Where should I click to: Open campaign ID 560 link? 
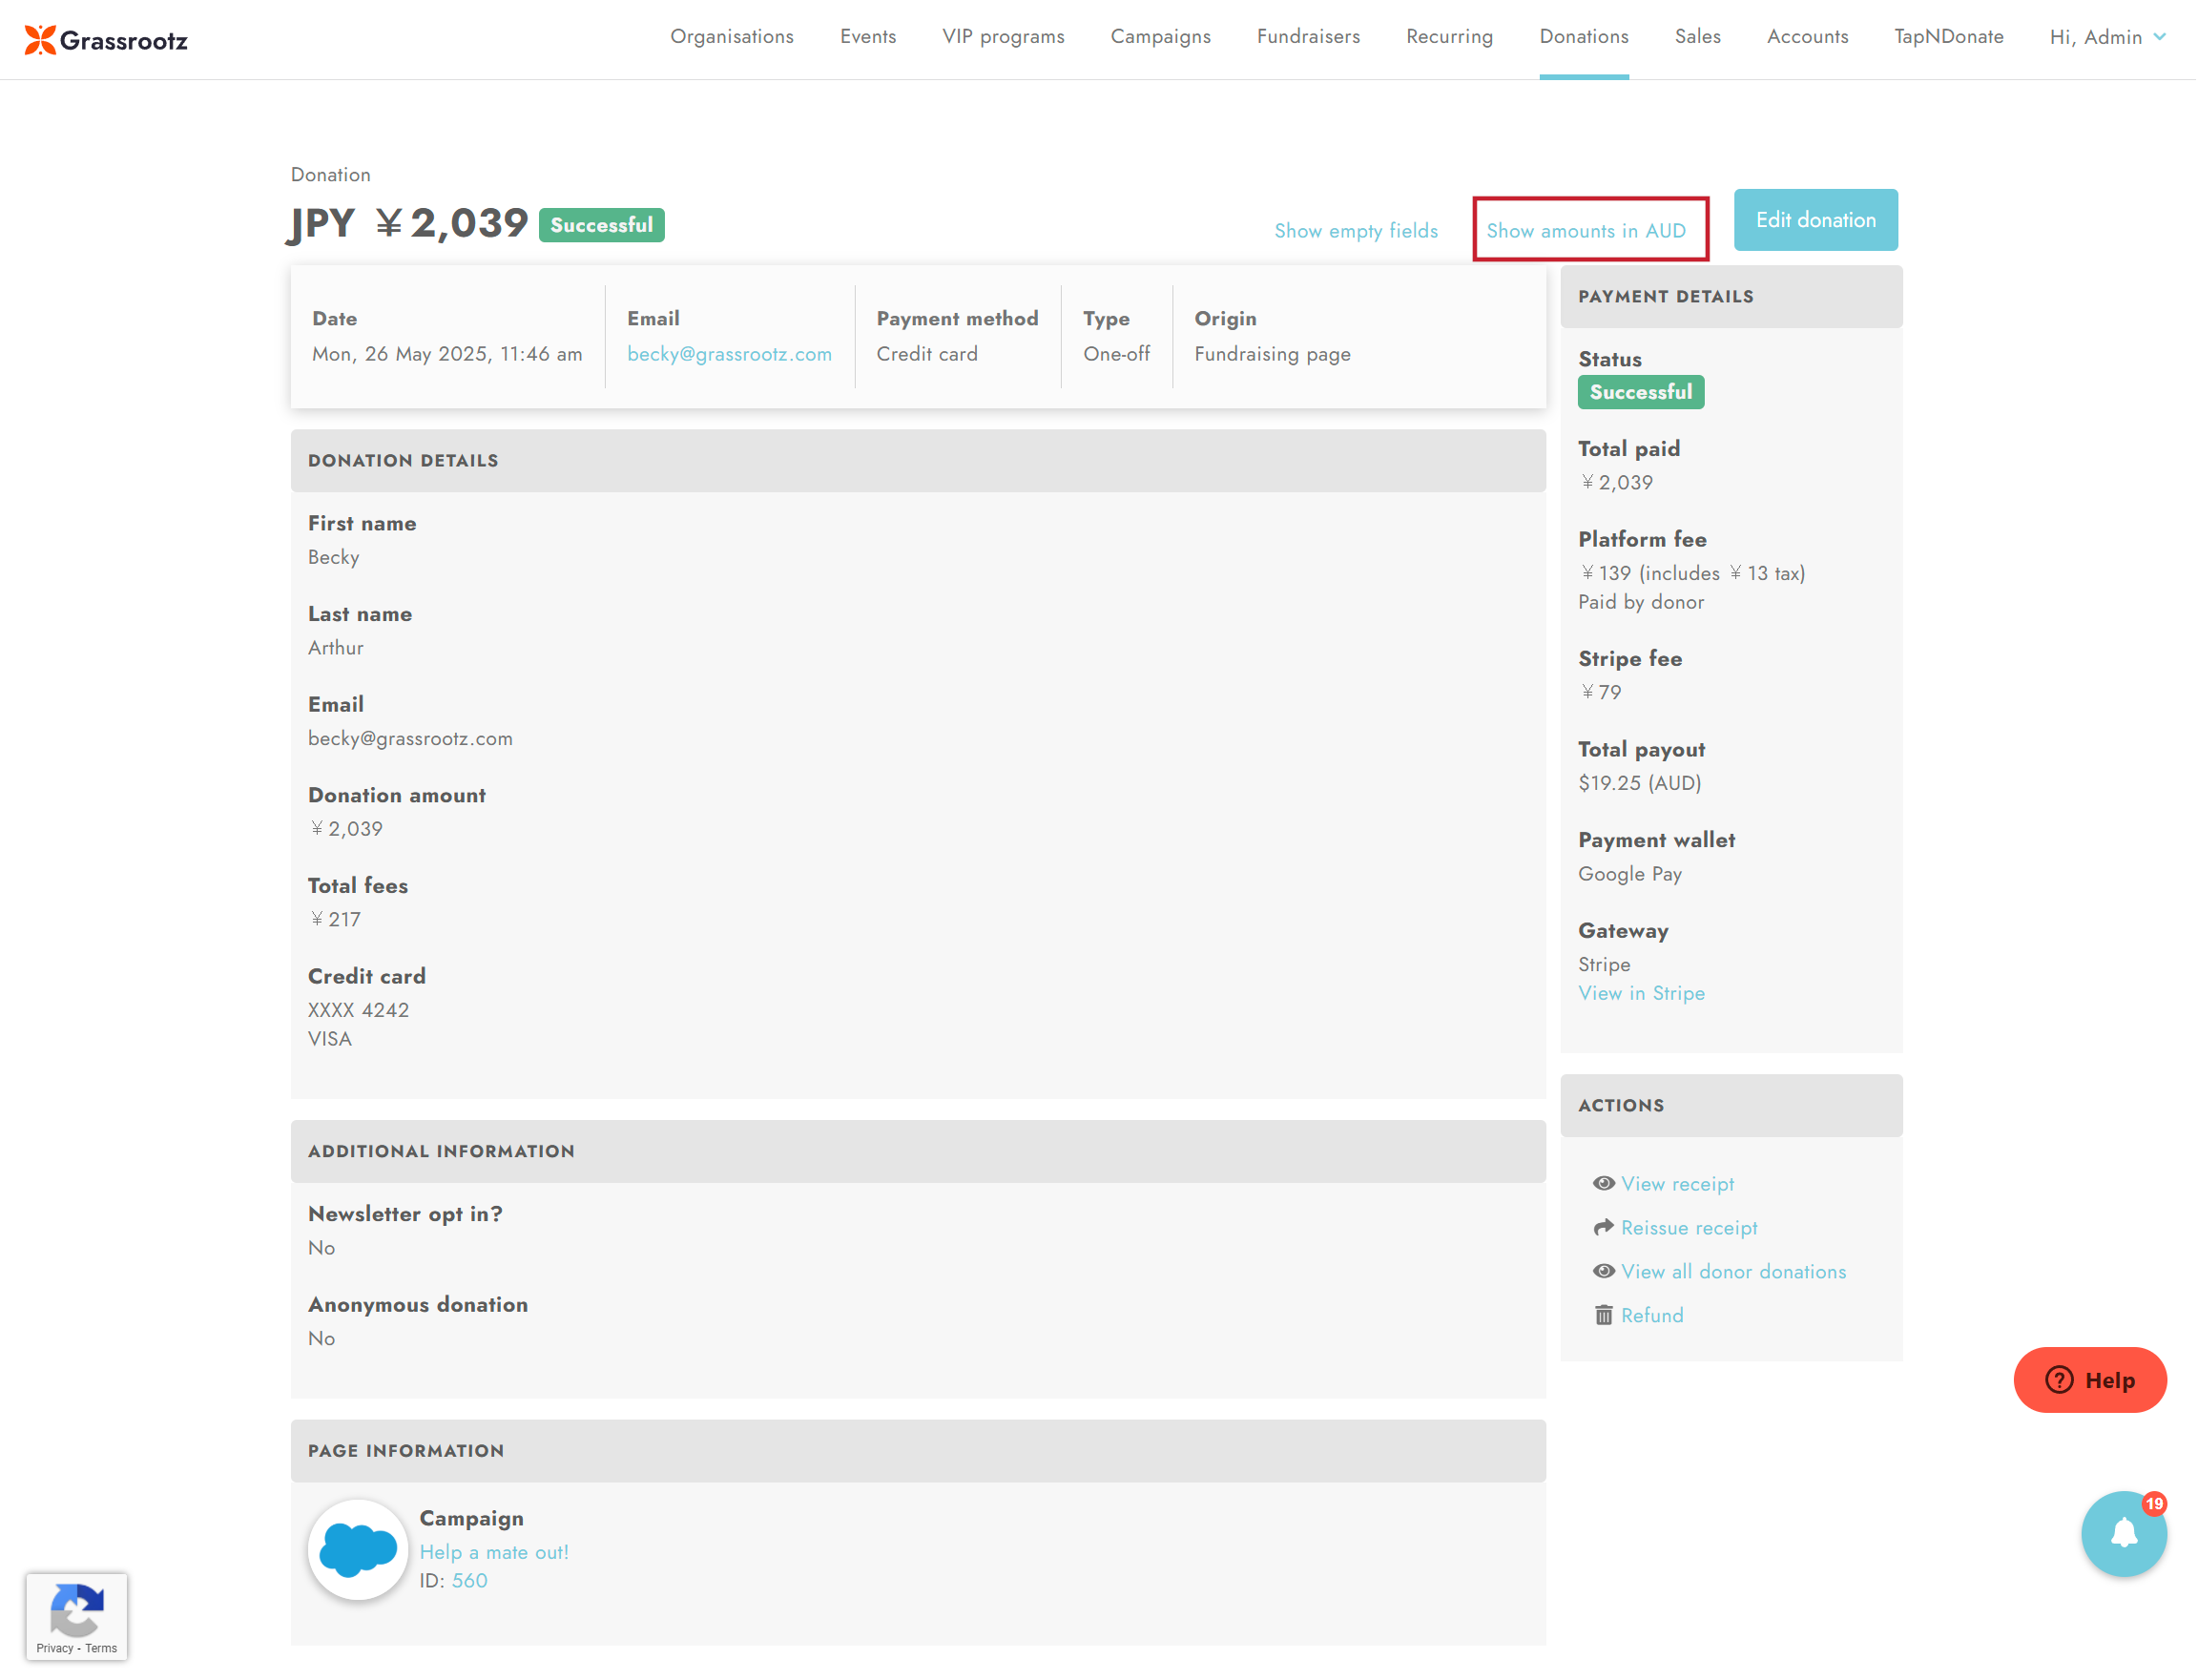470,1581
